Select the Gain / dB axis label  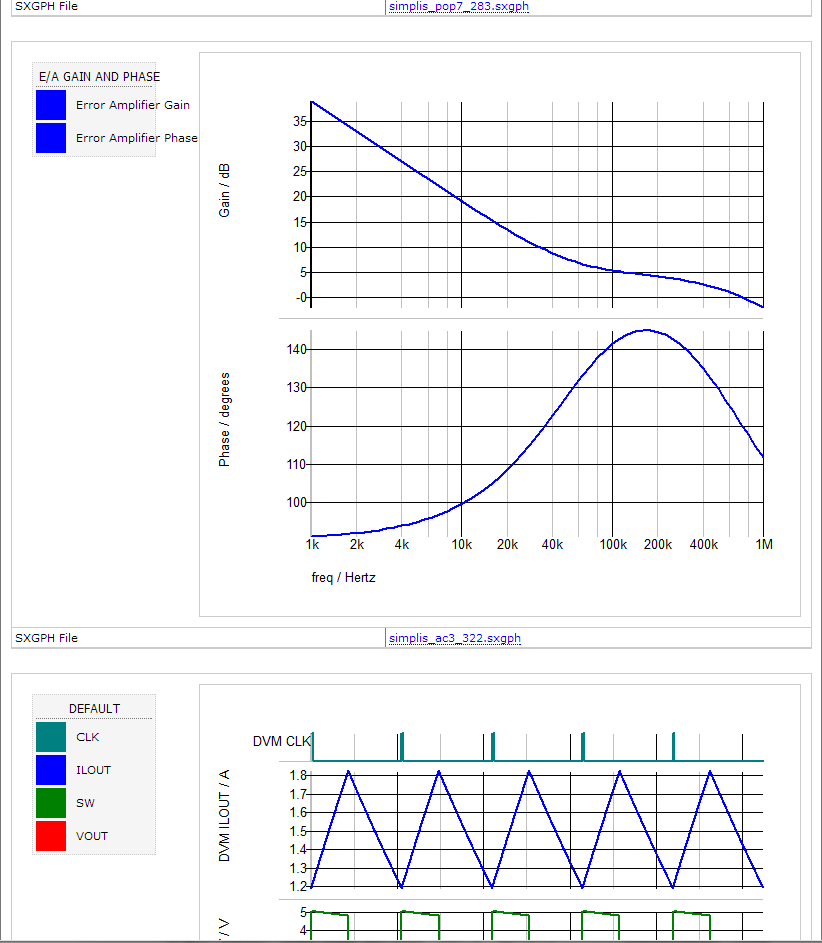point(225,191)
